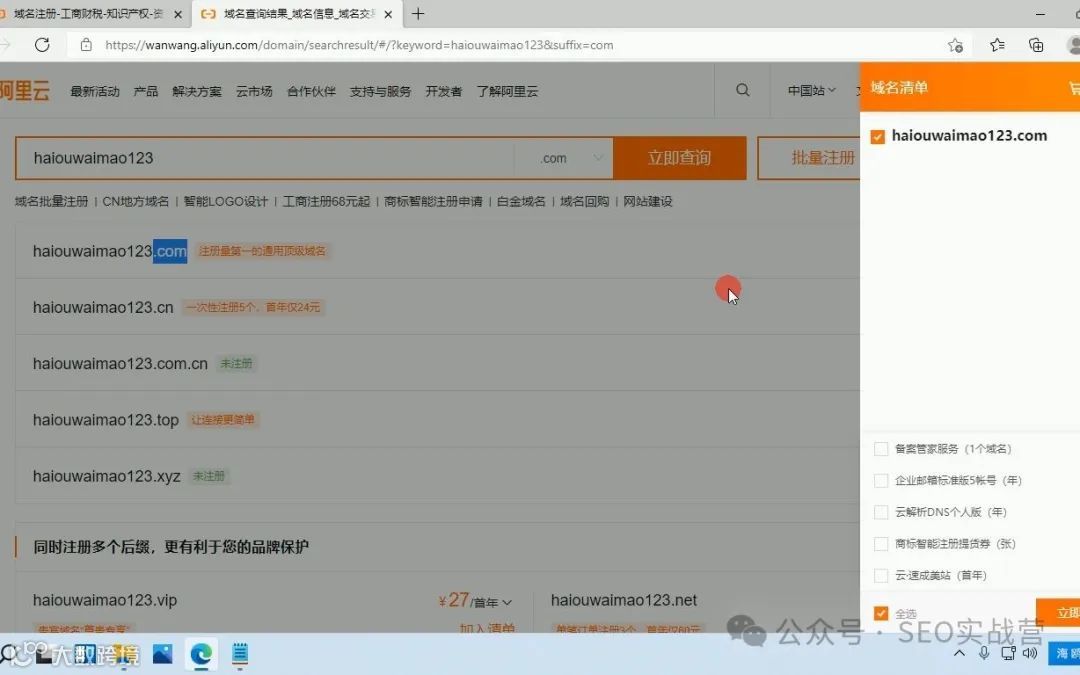Screen dimensions: 1080x675
Task: Open CN地方域名 link
Action: [136, 201]
